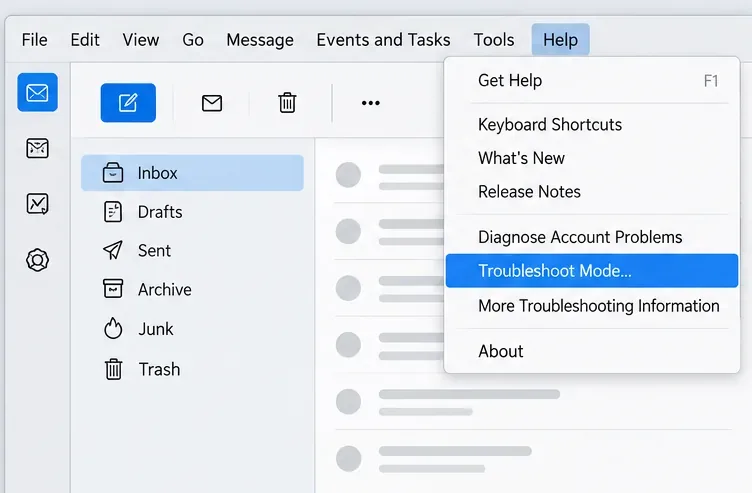This screenshot has width=752, height=493.
Task: Open the first message in list
Action: (x=389, y=175)
